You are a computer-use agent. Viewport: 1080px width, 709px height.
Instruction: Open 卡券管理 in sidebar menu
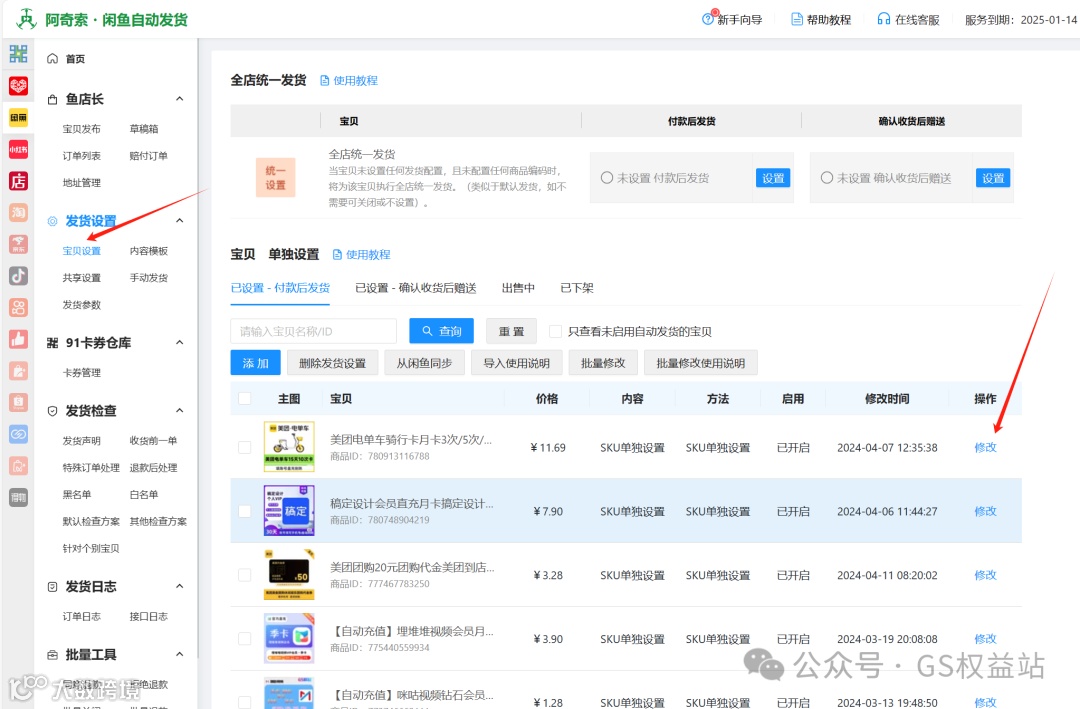point(81,373)
